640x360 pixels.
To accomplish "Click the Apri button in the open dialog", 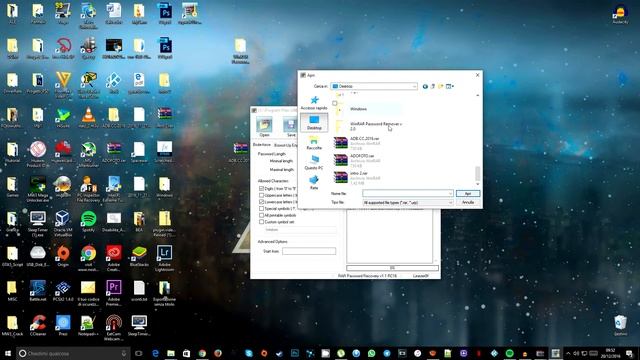I will 468,193.
